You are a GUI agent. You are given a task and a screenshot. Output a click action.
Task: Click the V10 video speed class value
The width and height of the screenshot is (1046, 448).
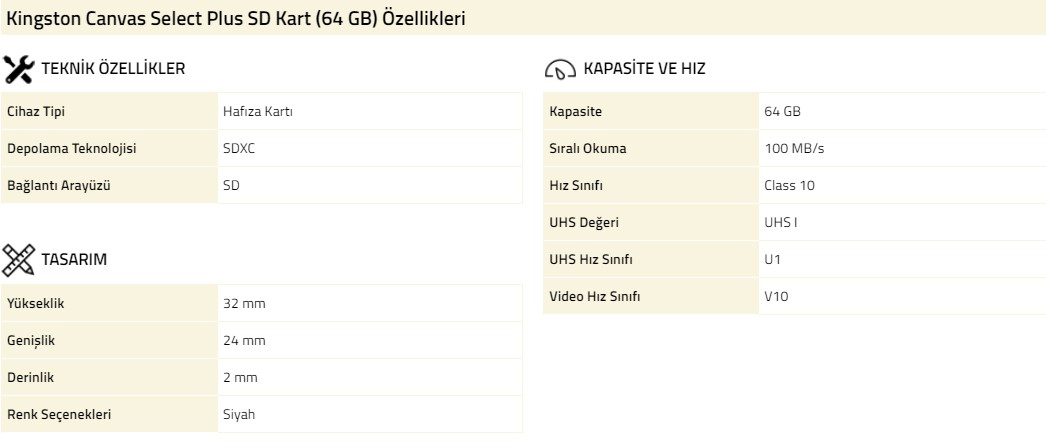pyautogui.click(x=776, y=297)
